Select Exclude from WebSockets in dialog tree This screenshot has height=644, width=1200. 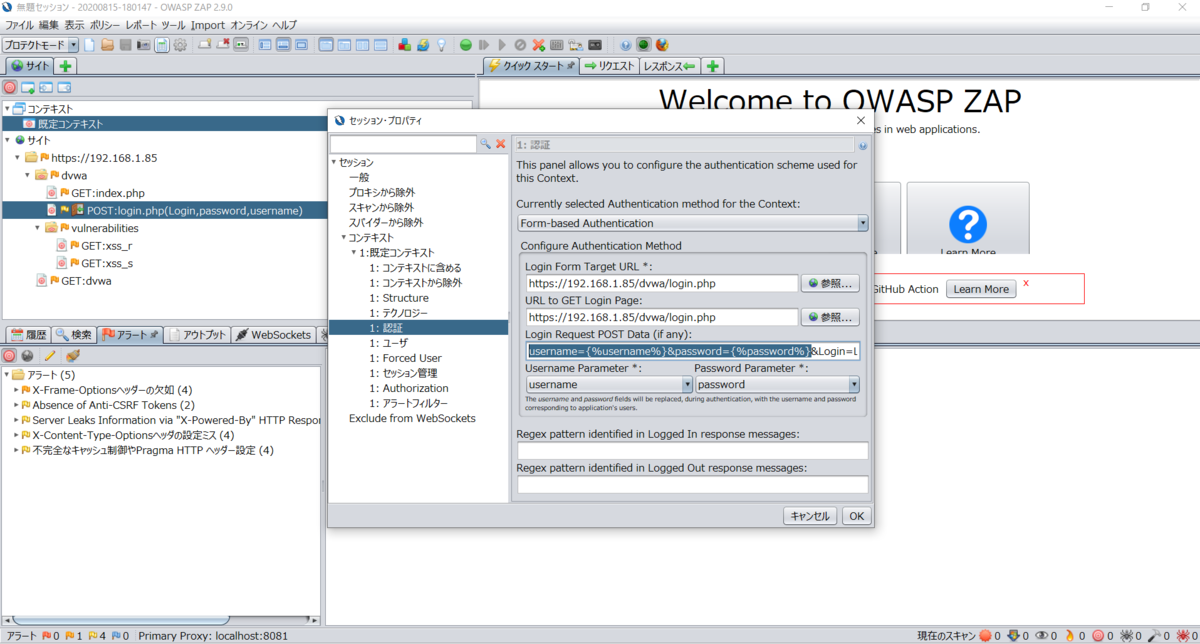pyautogui.click(x=412, y=418)
